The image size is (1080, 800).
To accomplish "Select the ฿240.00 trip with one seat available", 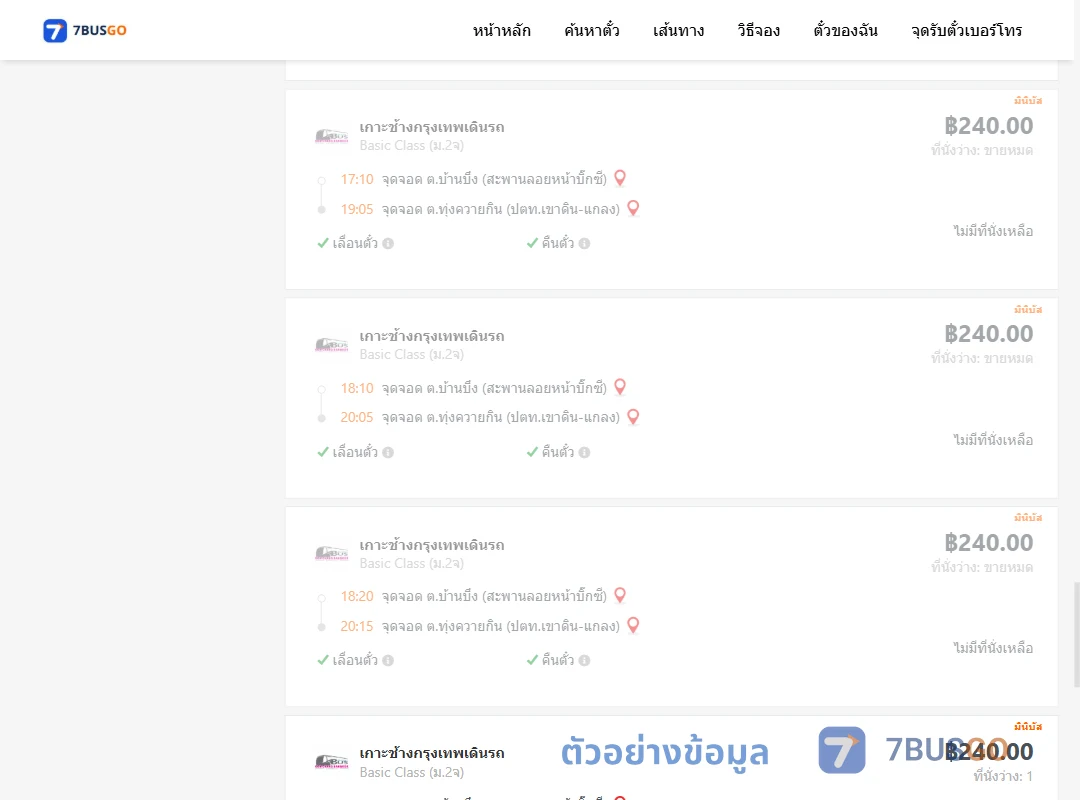I will coord(672,758).
